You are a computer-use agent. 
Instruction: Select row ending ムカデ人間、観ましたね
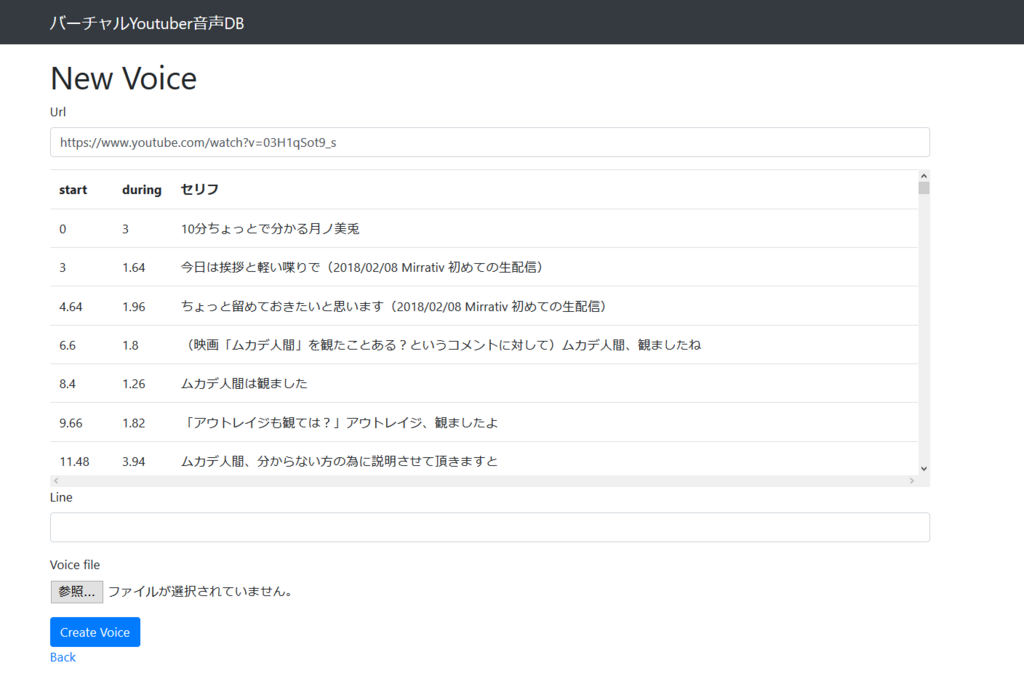pos(484,345)
